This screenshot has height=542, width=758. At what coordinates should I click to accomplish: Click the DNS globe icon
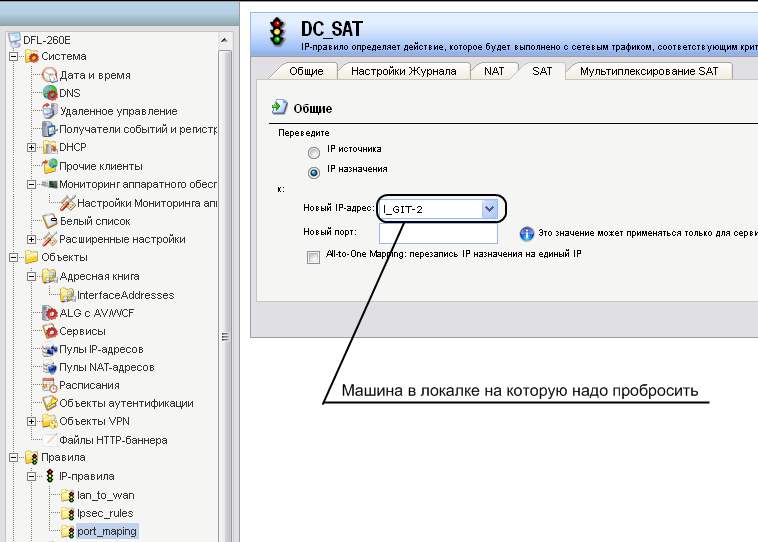point(50,93)
